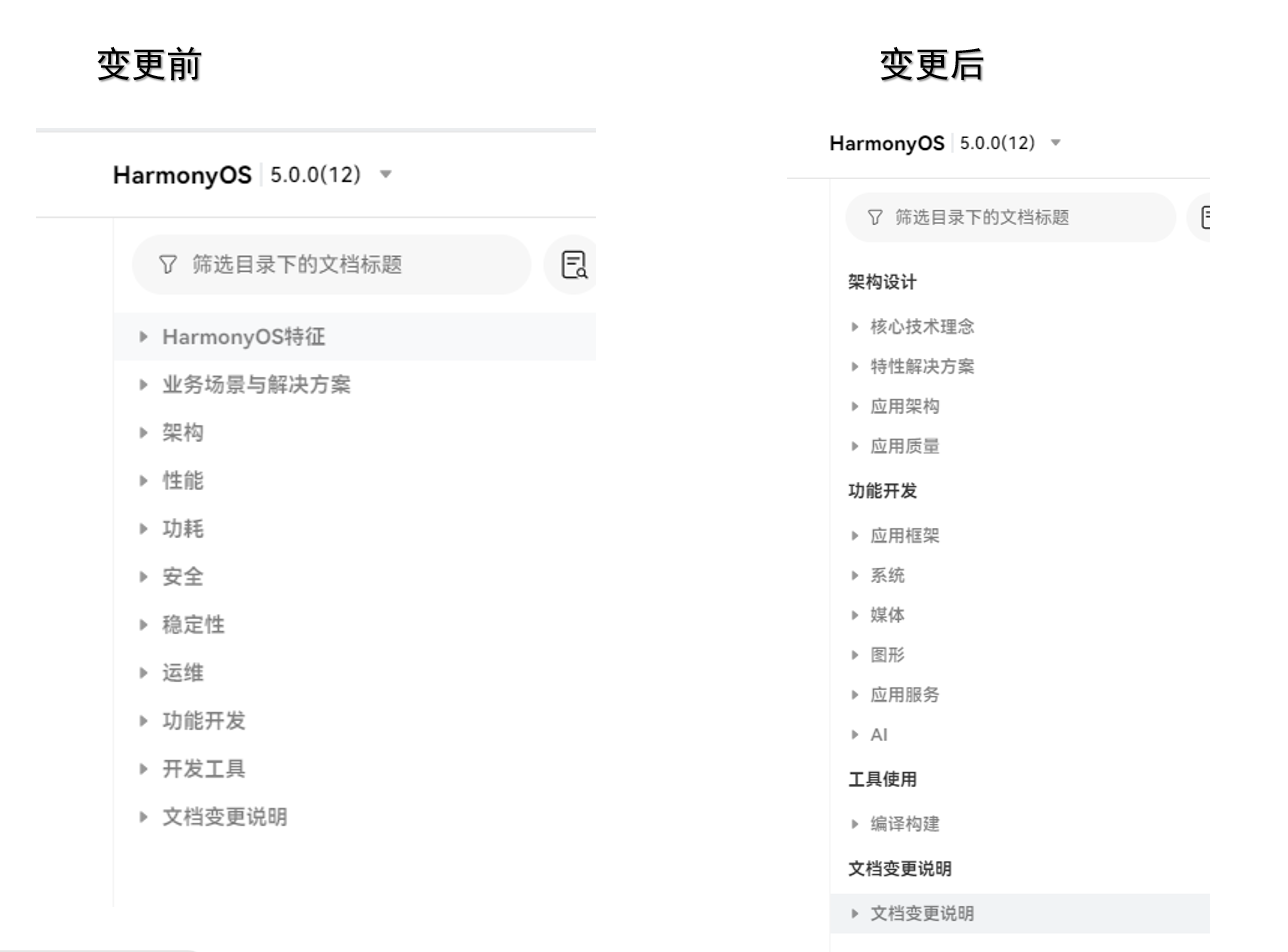Expand the HarmonyOS特征 tree arrow
Image resolution: width=1288 pixels, height=952 pixels.
[146, 337]
